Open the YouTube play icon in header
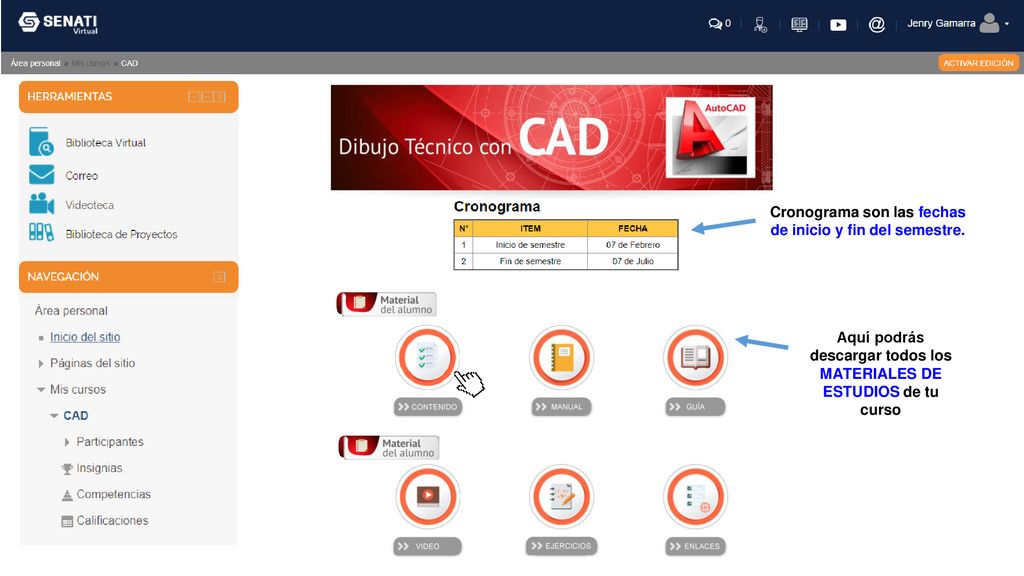The image size is (1024, 576). [838, 25]
